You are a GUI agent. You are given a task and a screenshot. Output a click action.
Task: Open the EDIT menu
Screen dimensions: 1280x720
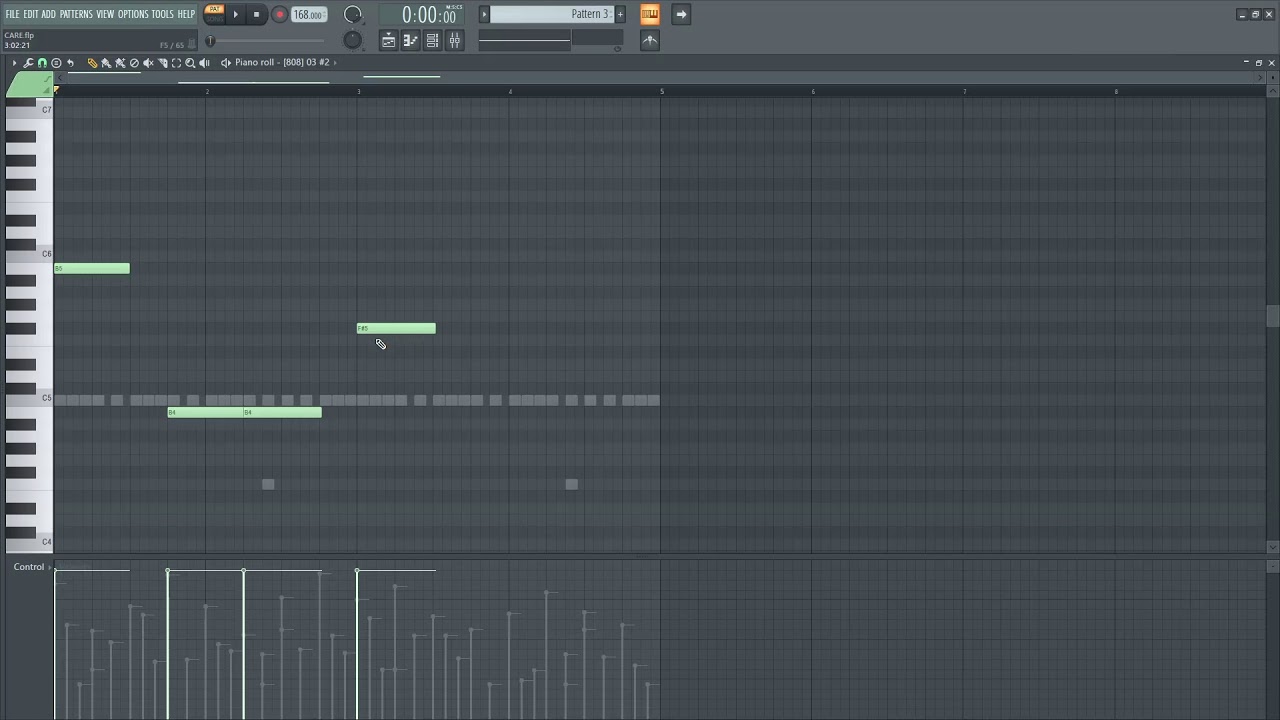31,14
